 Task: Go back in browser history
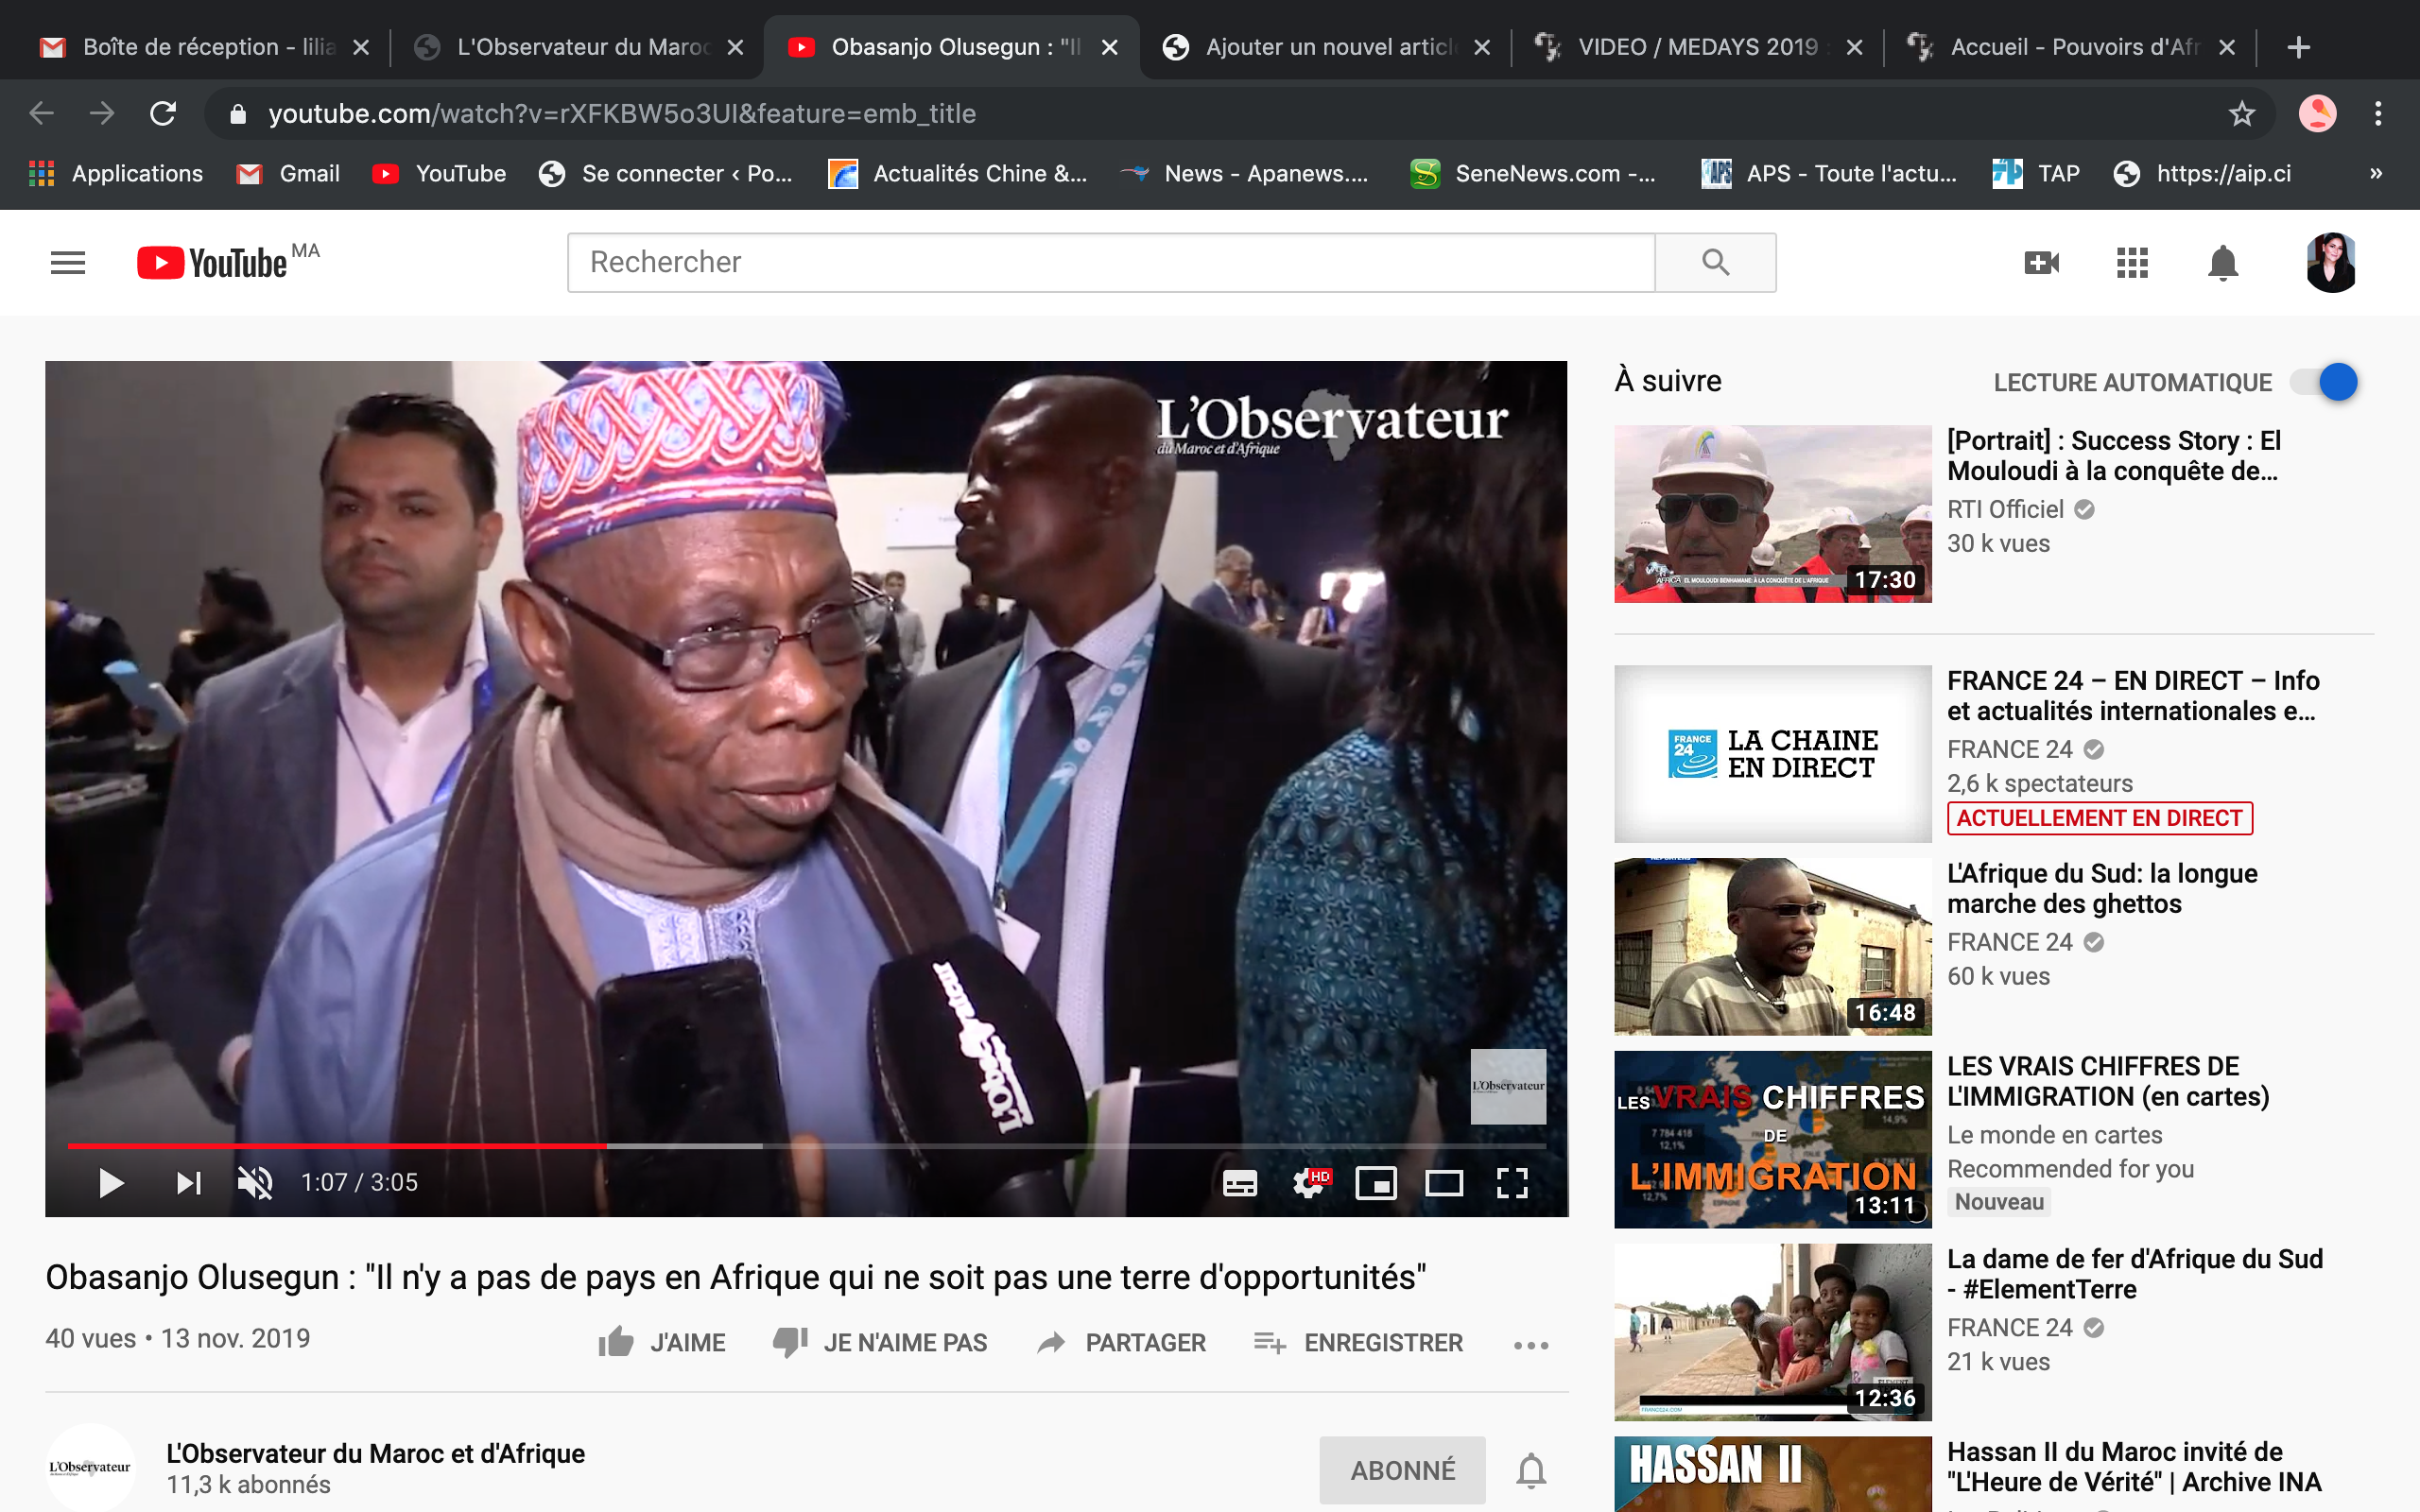point(41,113)
